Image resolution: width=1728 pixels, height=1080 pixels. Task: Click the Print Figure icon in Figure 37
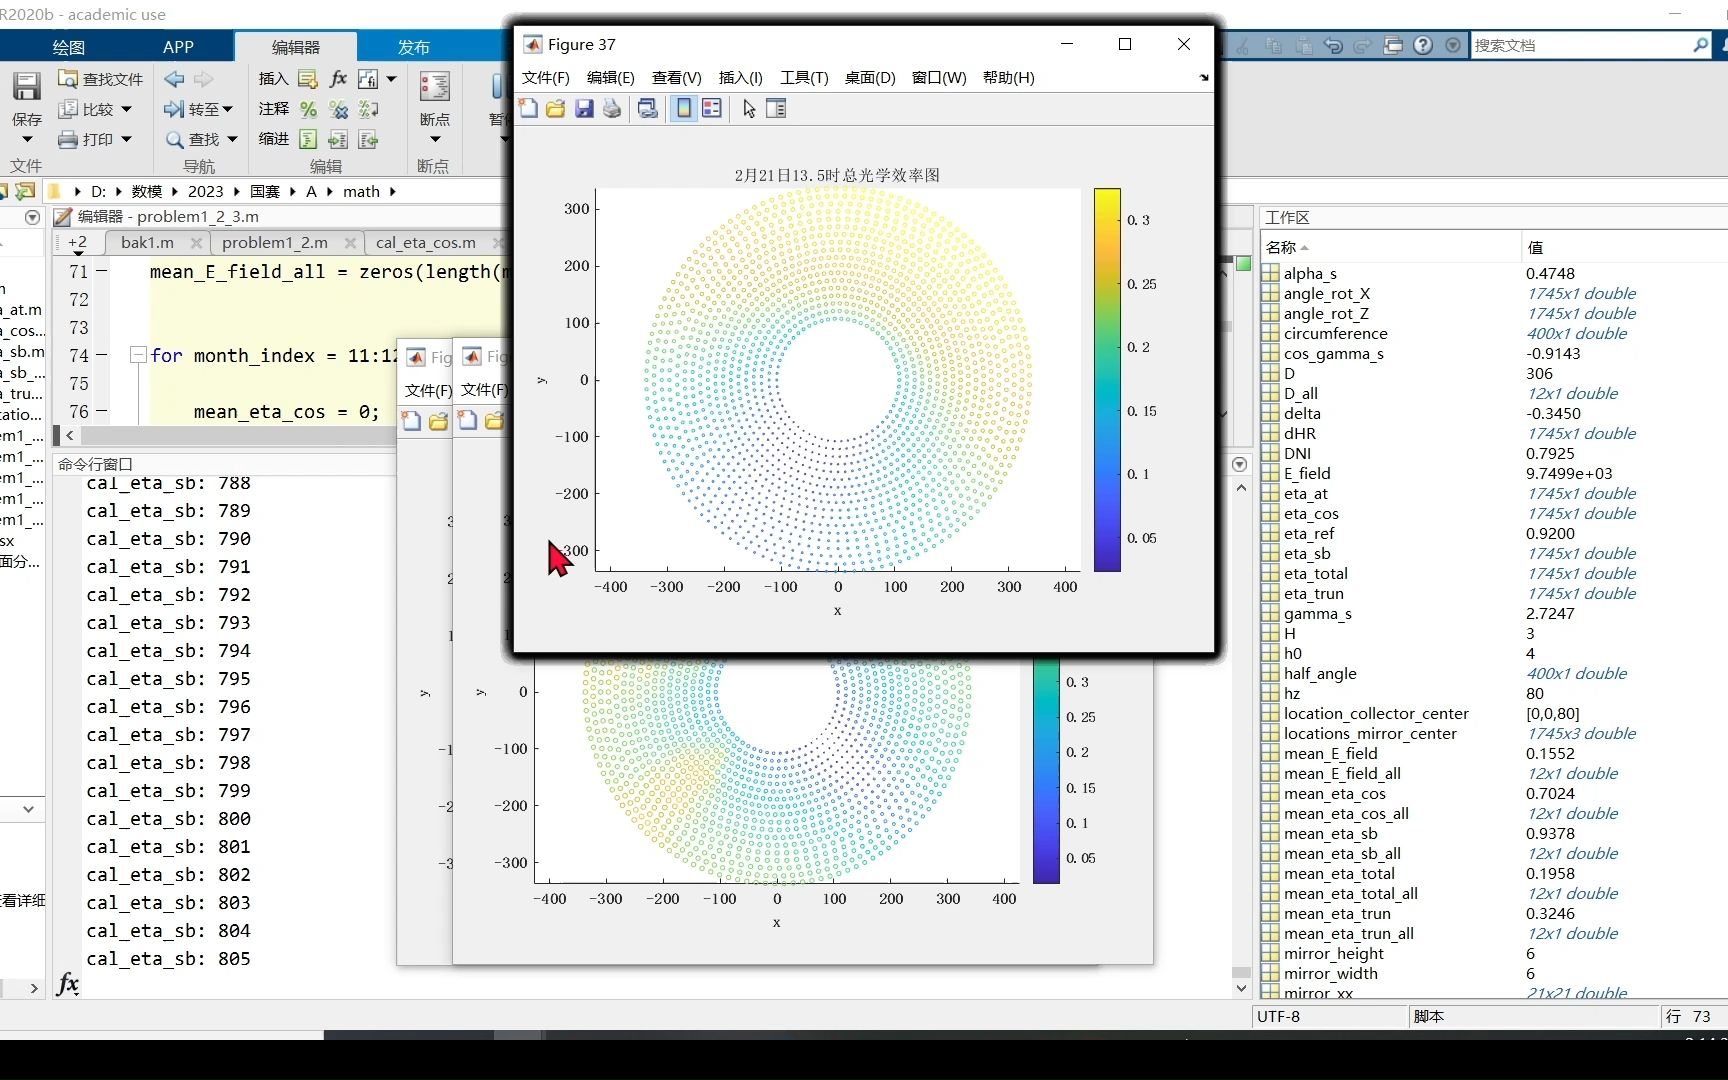(612, 109)
